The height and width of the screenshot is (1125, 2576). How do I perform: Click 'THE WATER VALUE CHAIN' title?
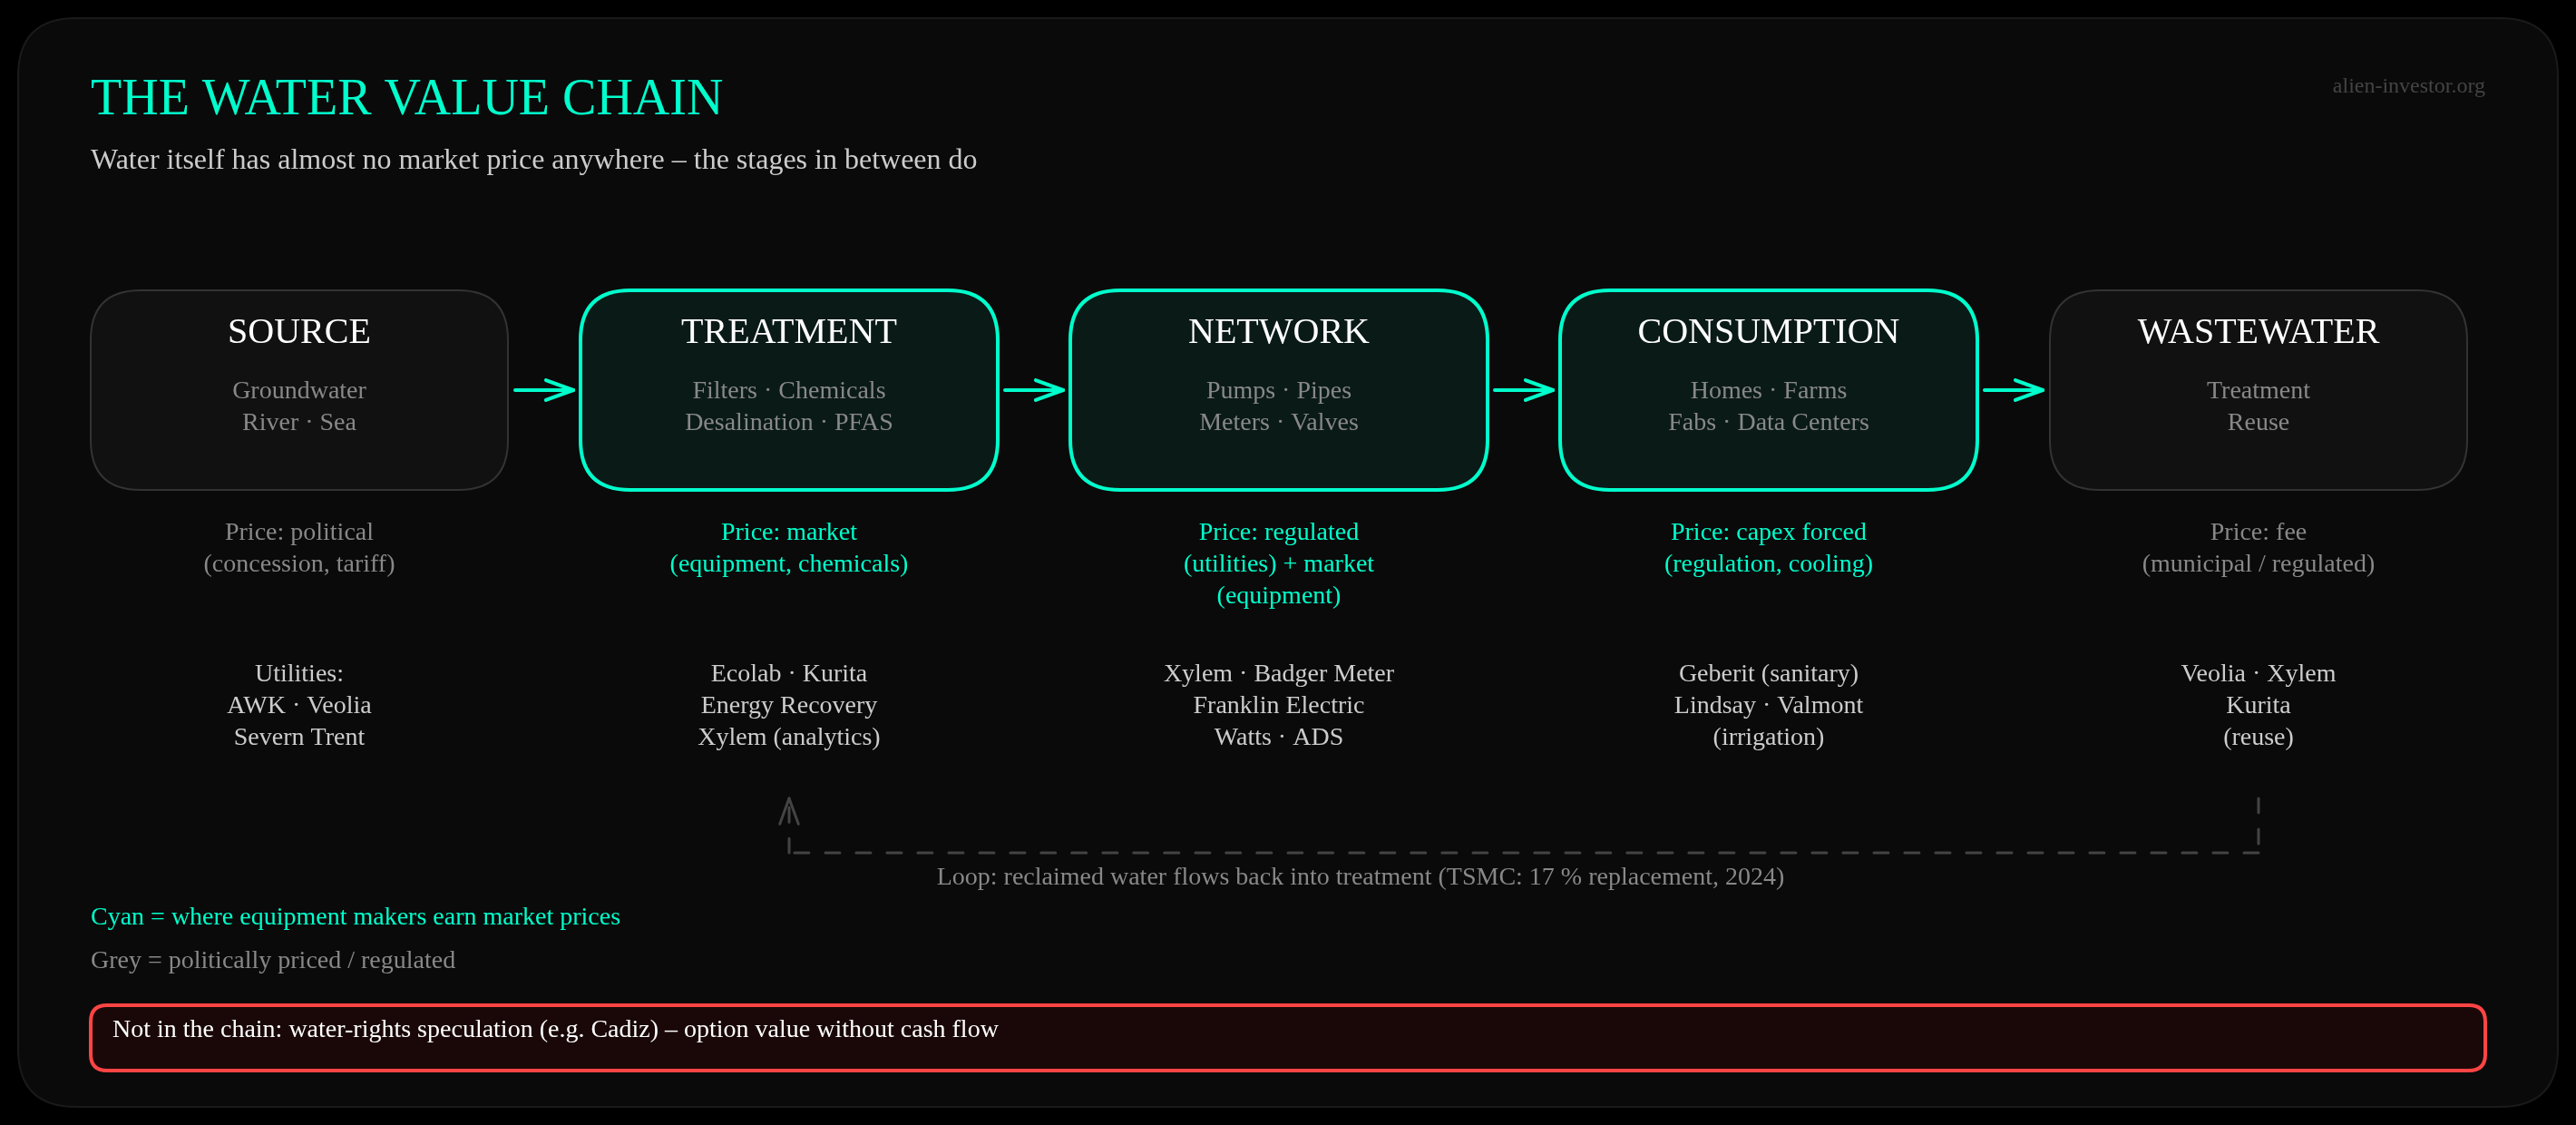pos(406,98)
